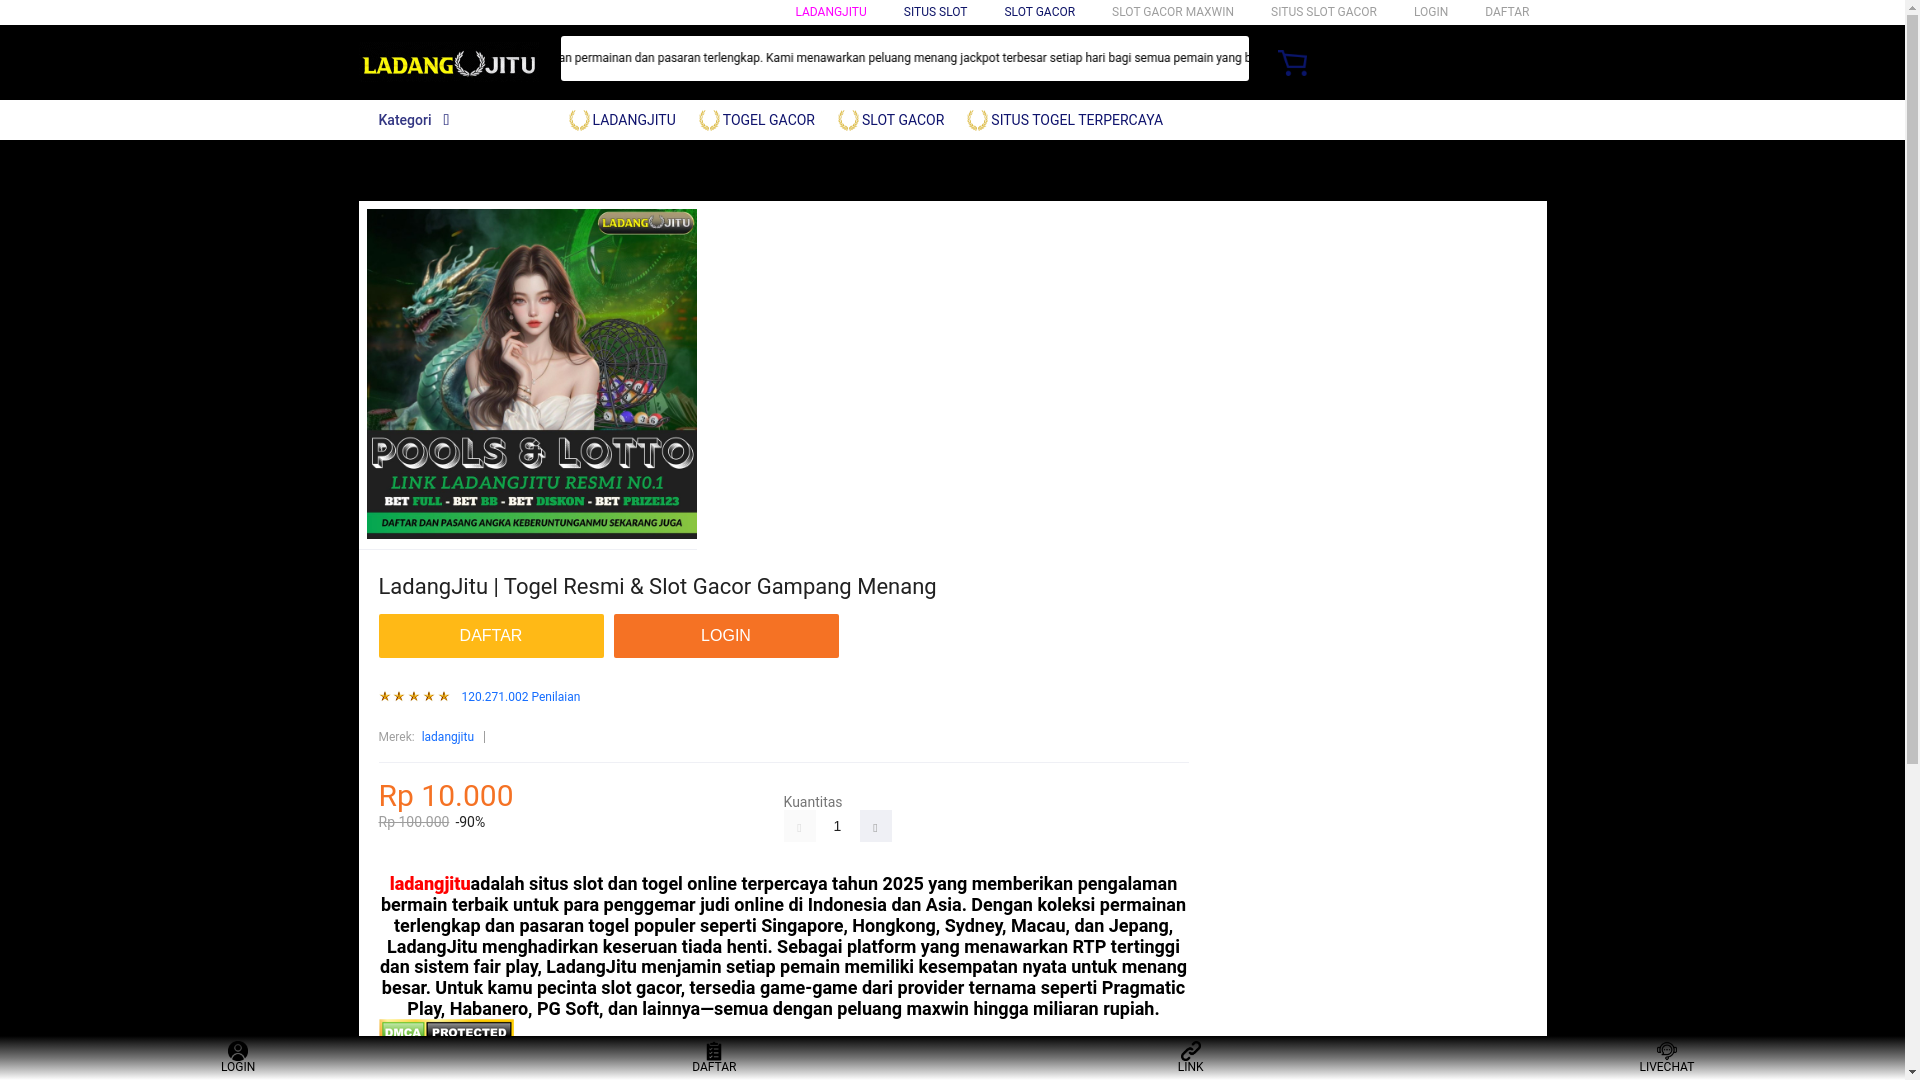Select SLOT GACOR category link text
Screen dimensions: 1920x1080
point(902,120)
